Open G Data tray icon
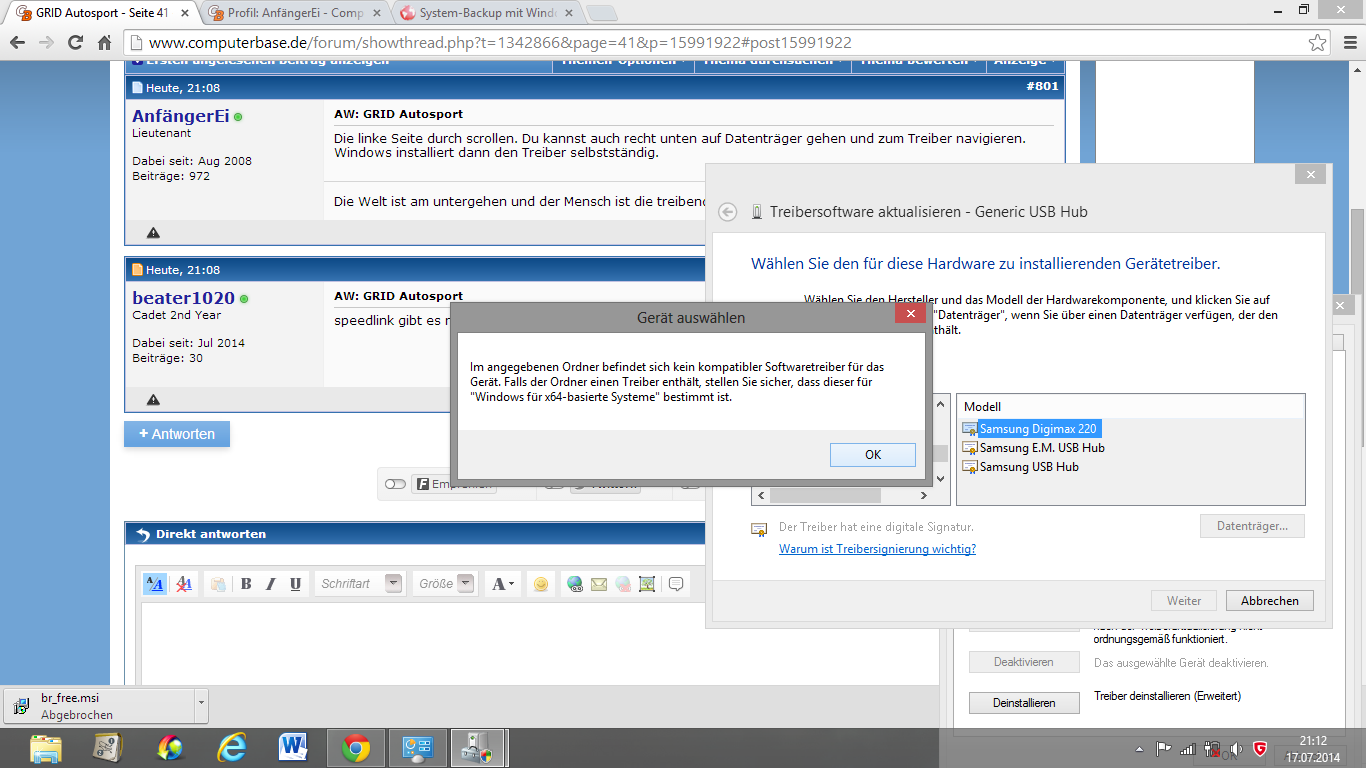 click(x=1260, y=748)
